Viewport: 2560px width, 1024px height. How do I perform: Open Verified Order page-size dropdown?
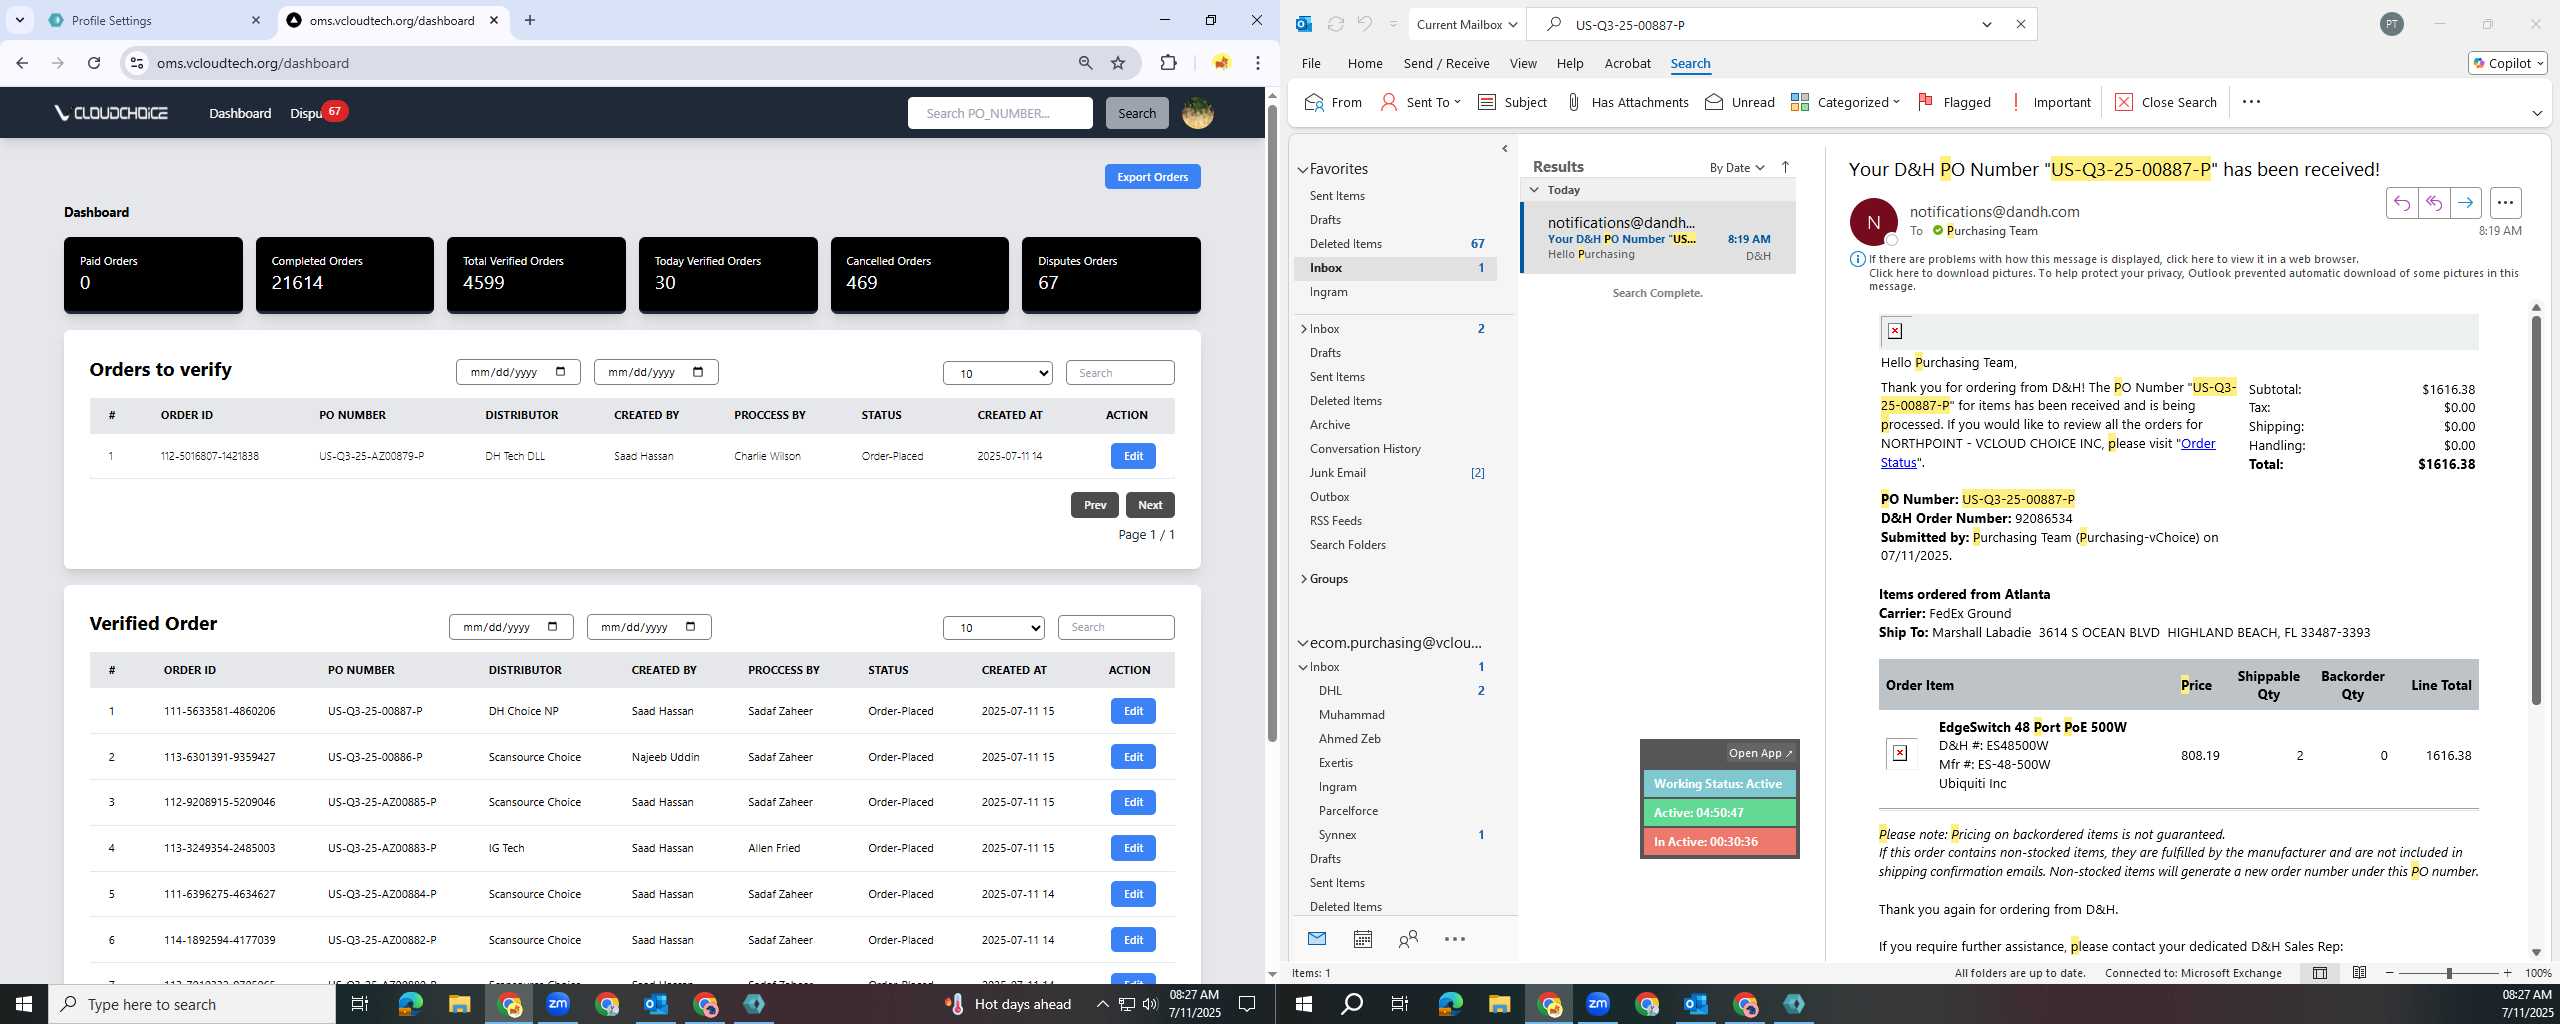coord(993,627)
